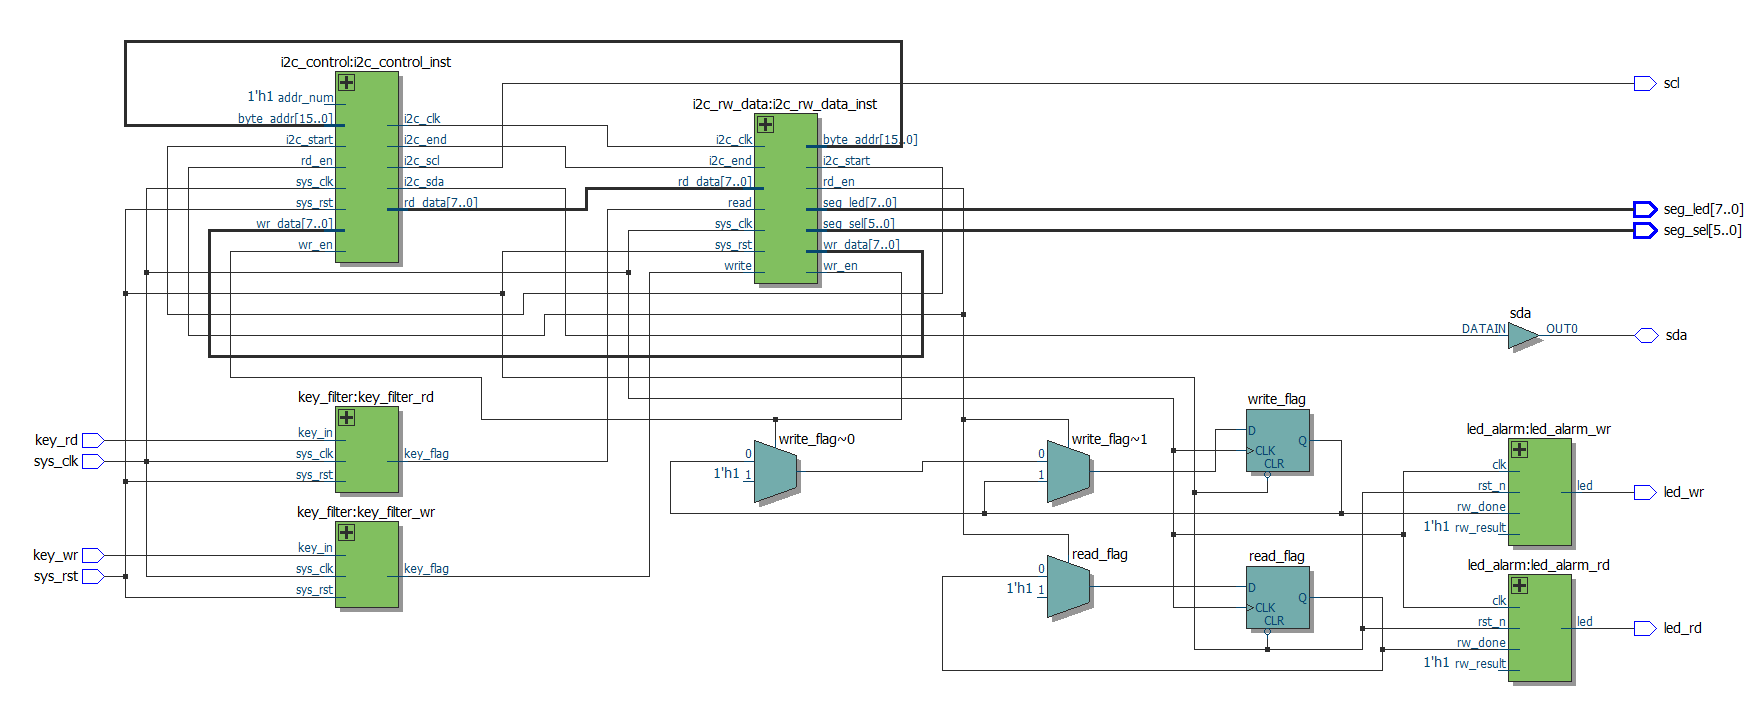This screenshot has height=713, width=1761.
Task: Expand key_filter_wr instance with plus icon
Action: 346,532
